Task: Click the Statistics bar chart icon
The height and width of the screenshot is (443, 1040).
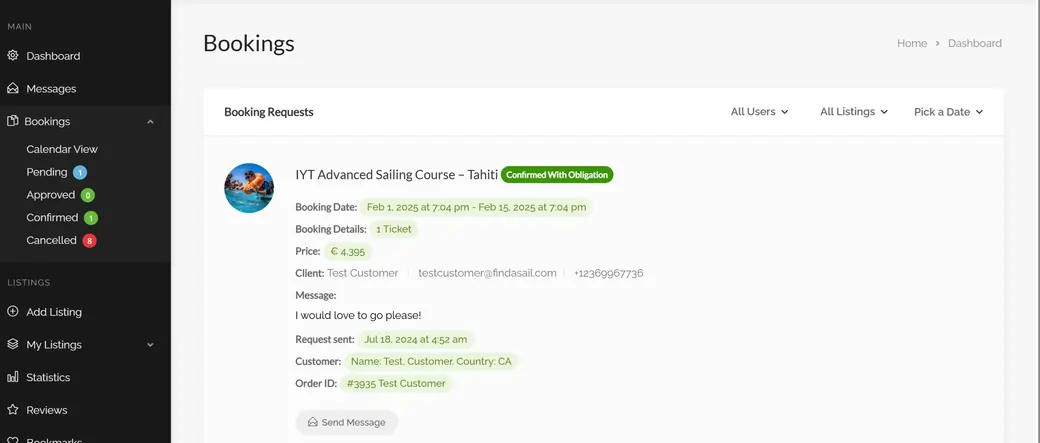Action: coord(13,377)
